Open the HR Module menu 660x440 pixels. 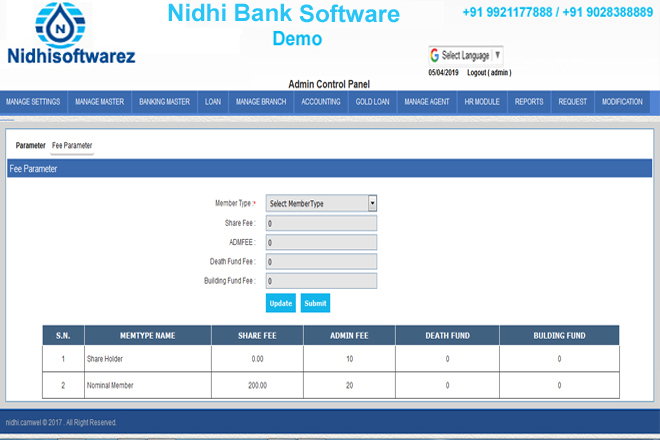(482, 102)
